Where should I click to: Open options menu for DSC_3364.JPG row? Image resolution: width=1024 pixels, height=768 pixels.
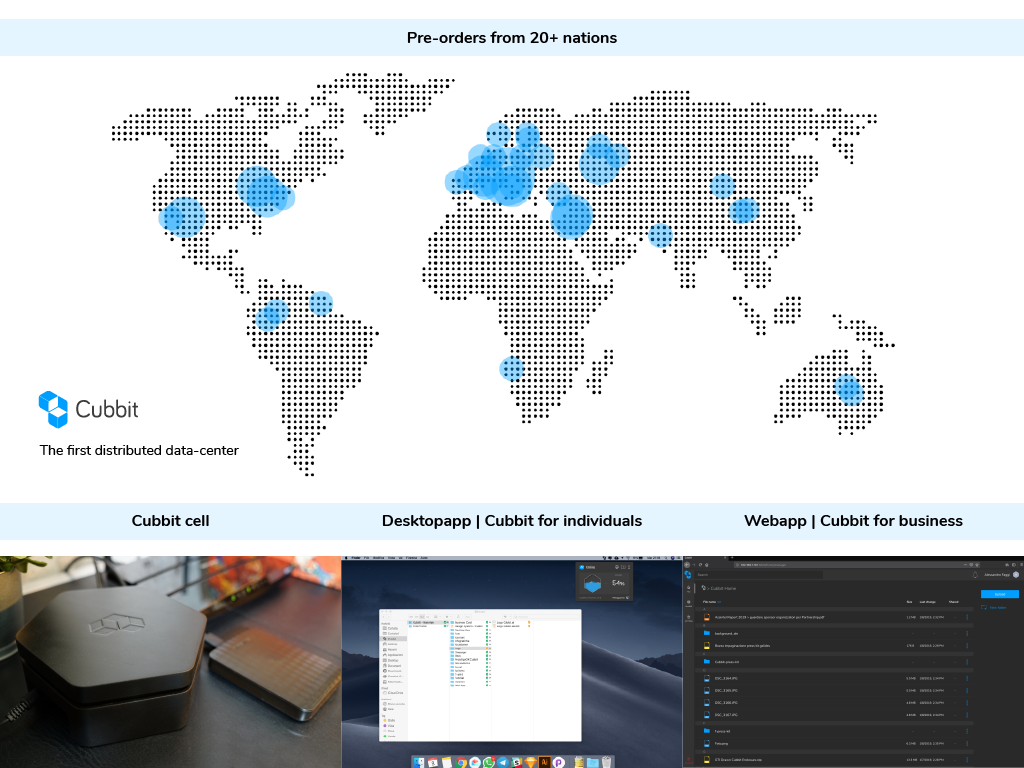tap(967, 679)
